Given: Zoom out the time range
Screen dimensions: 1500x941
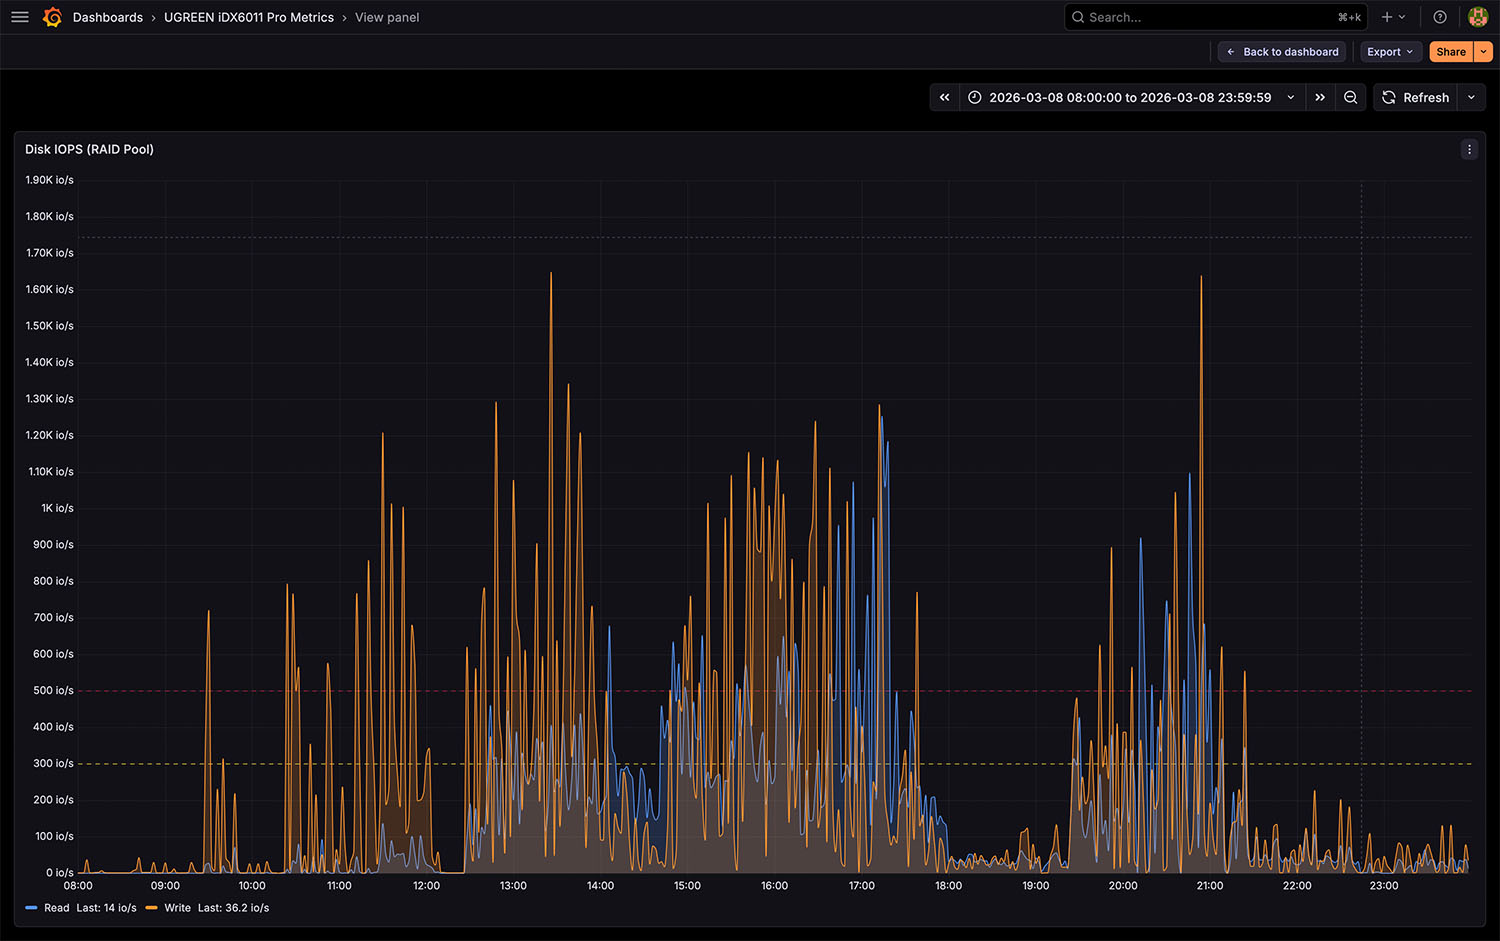Looking at the screenshot, I should coord(1351,97).
